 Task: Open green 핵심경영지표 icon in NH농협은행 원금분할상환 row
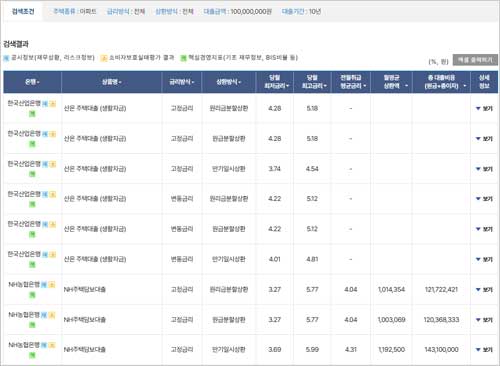click(32, 325)
